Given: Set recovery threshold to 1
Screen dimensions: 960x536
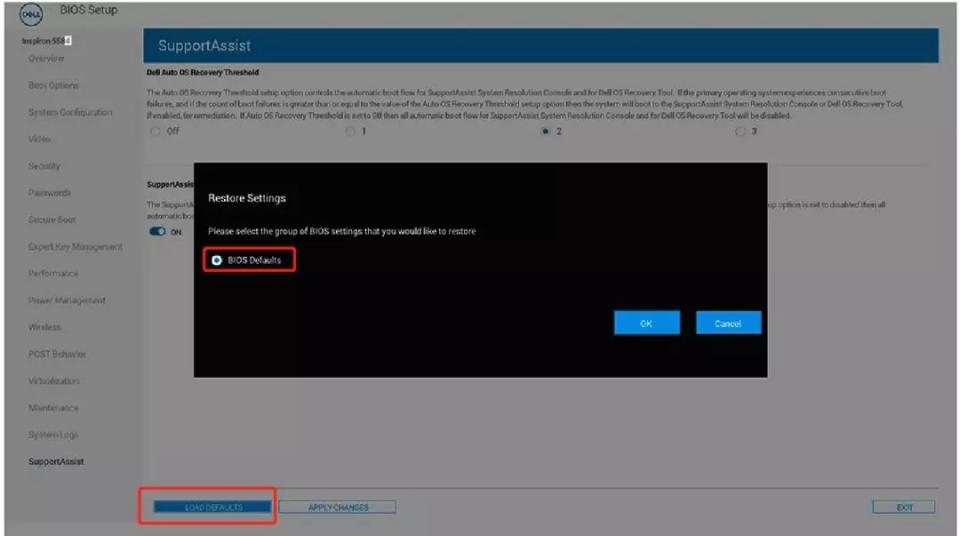Looking at the screenshot, I should tap(350, 131).
